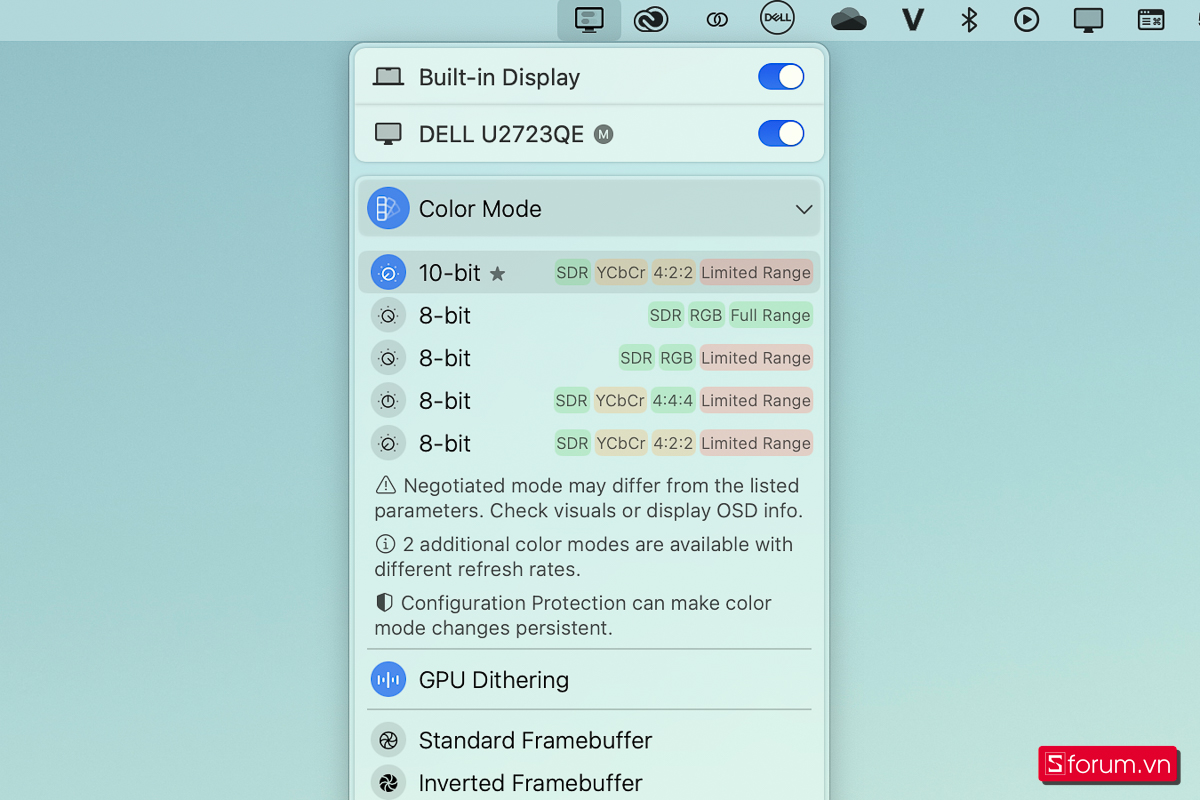This screenshot has width=1200, height=800.
Task: Click the DELL U2723QE monitor icon
Action: tap(388, 134)
